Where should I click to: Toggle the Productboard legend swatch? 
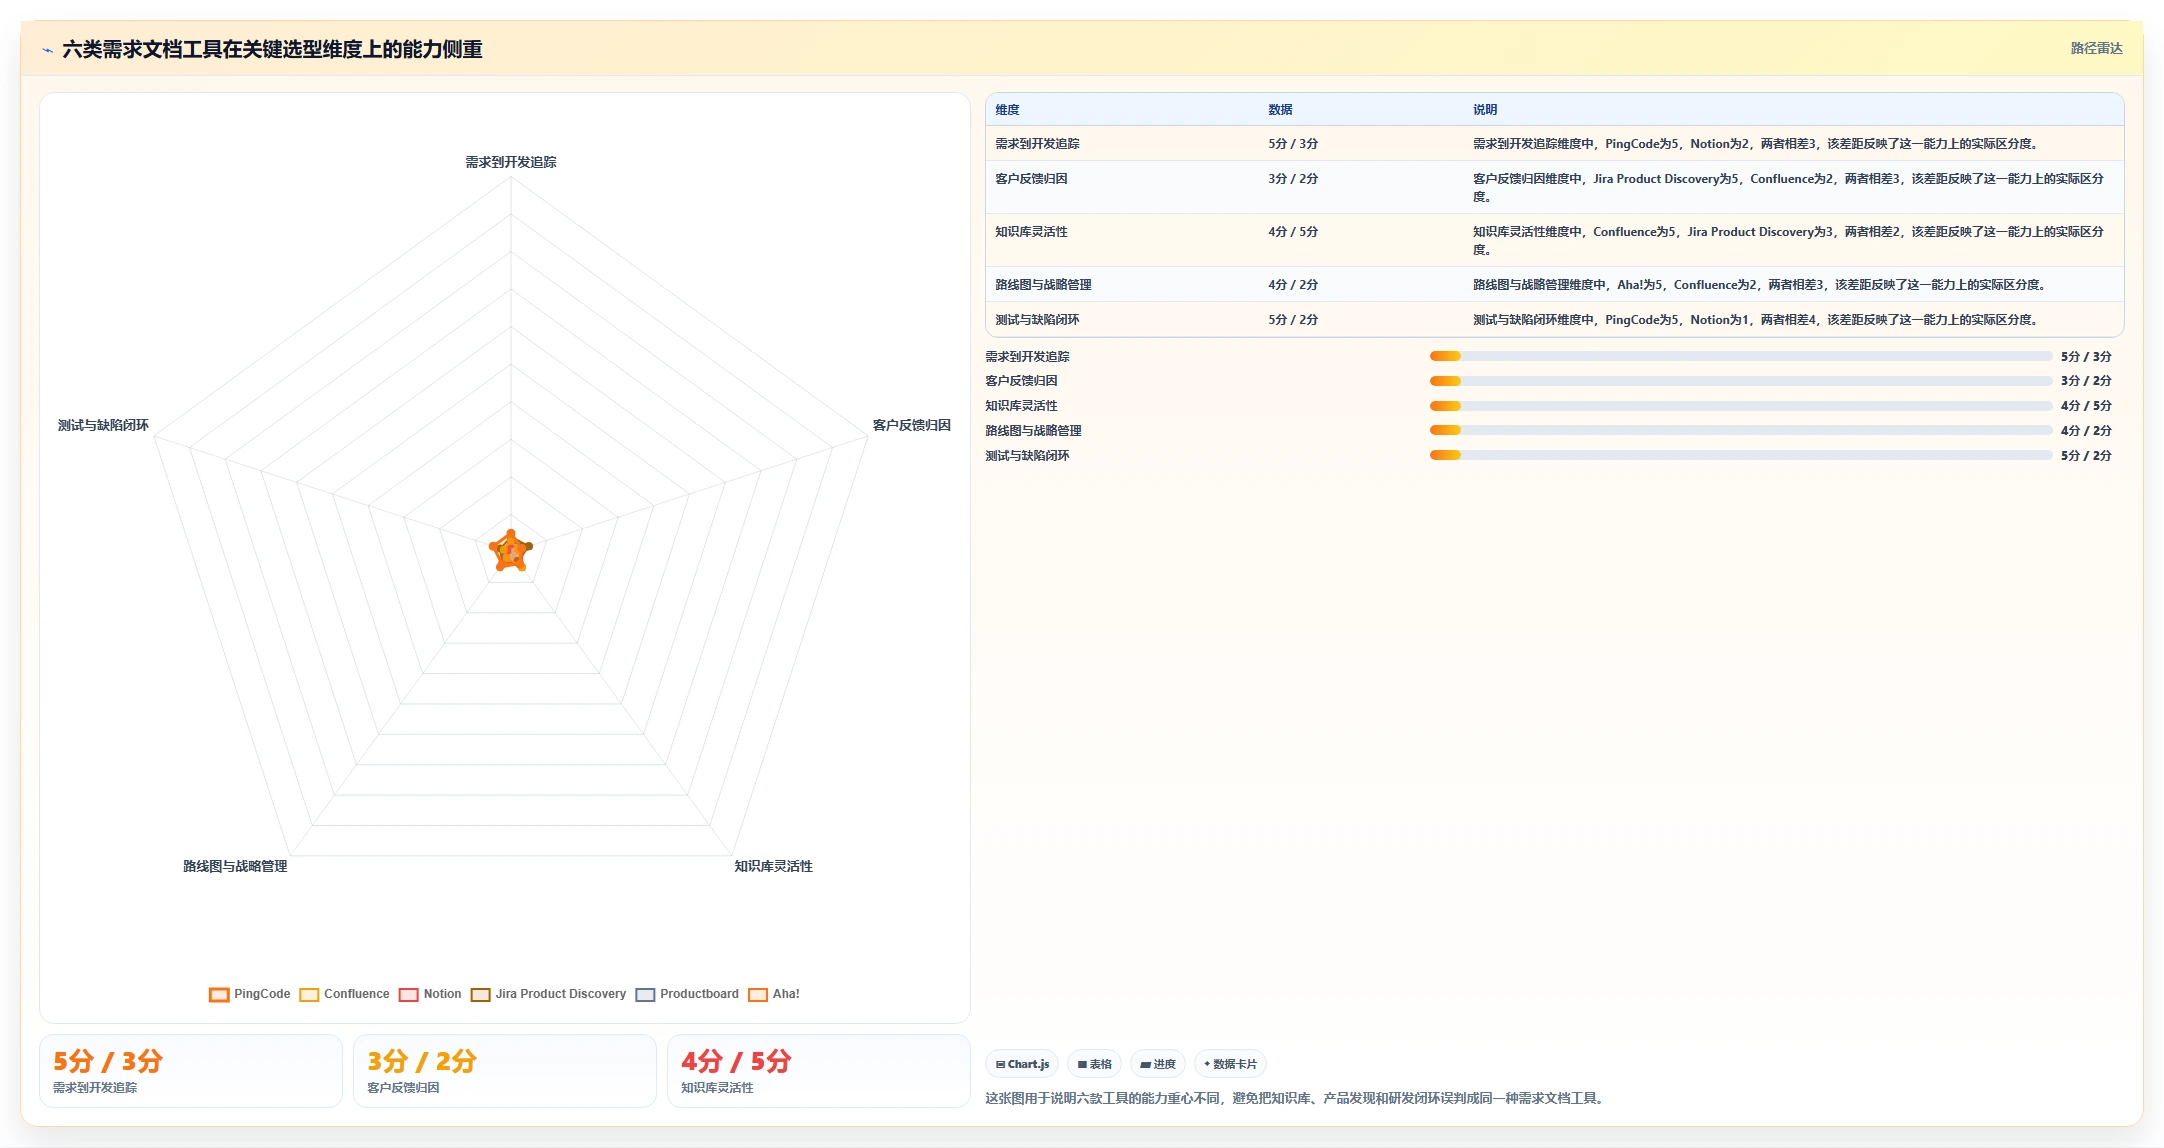pyautogui.click(x=645, y=994)
